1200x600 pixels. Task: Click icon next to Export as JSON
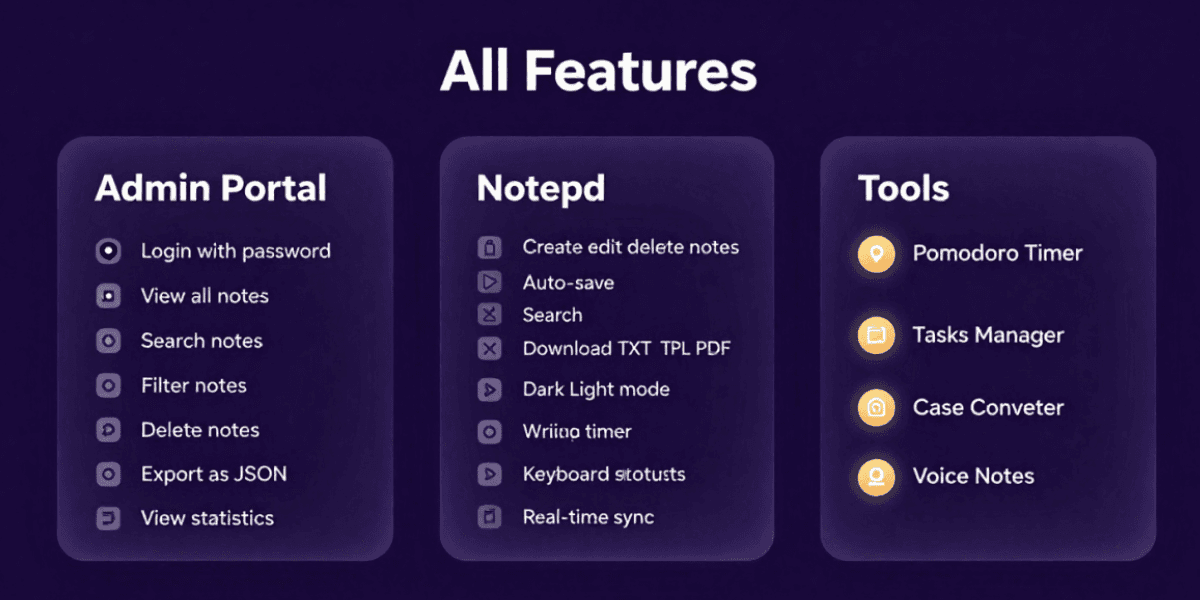click(x=108, y=474)
